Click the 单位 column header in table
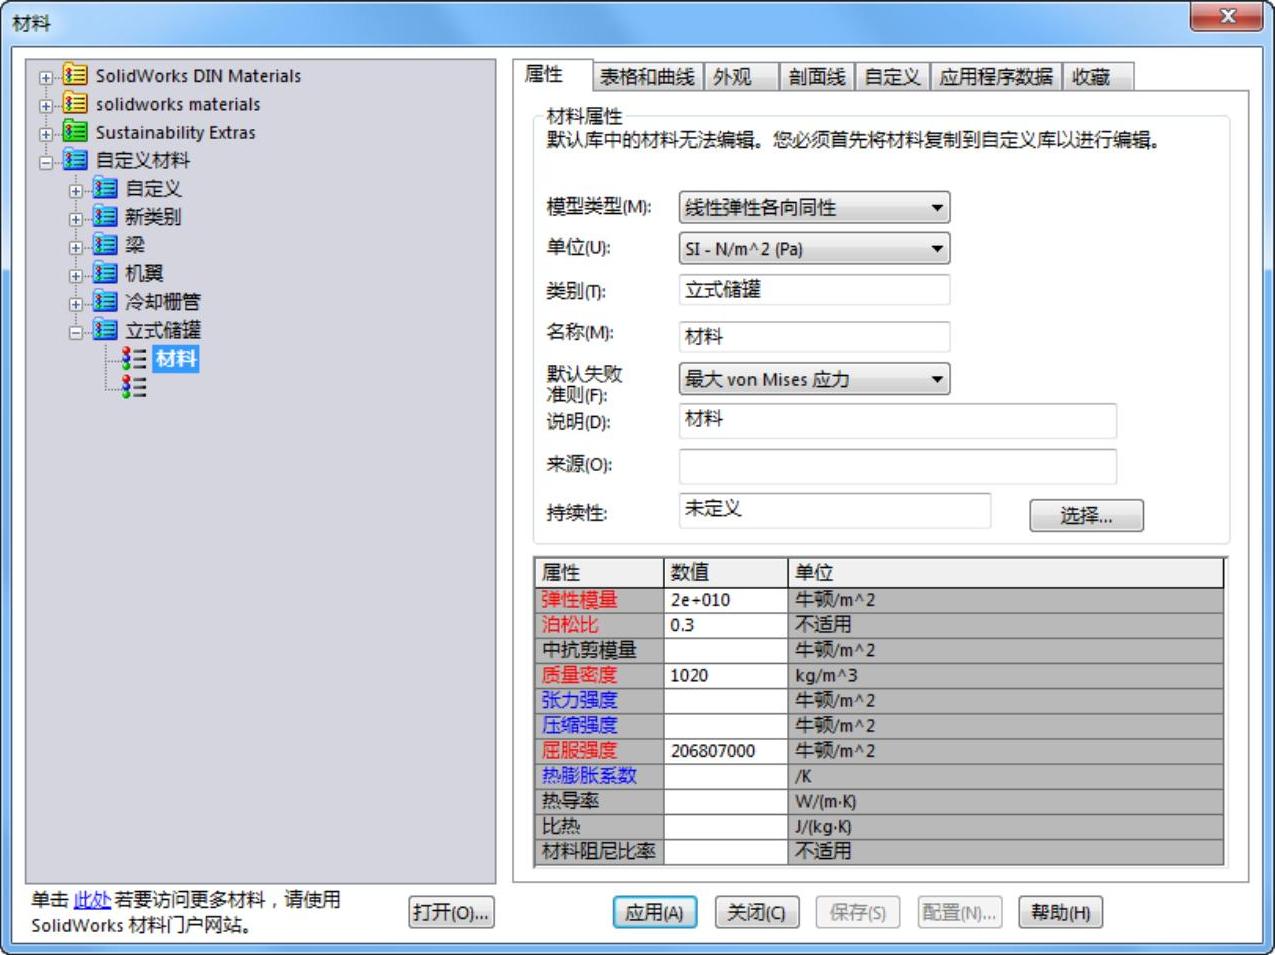The image size is (1275, 955). (1006, 573)
